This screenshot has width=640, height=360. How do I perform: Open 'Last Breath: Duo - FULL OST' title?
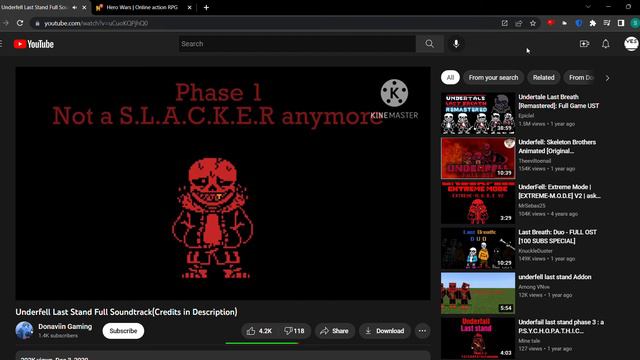[558, 236]
